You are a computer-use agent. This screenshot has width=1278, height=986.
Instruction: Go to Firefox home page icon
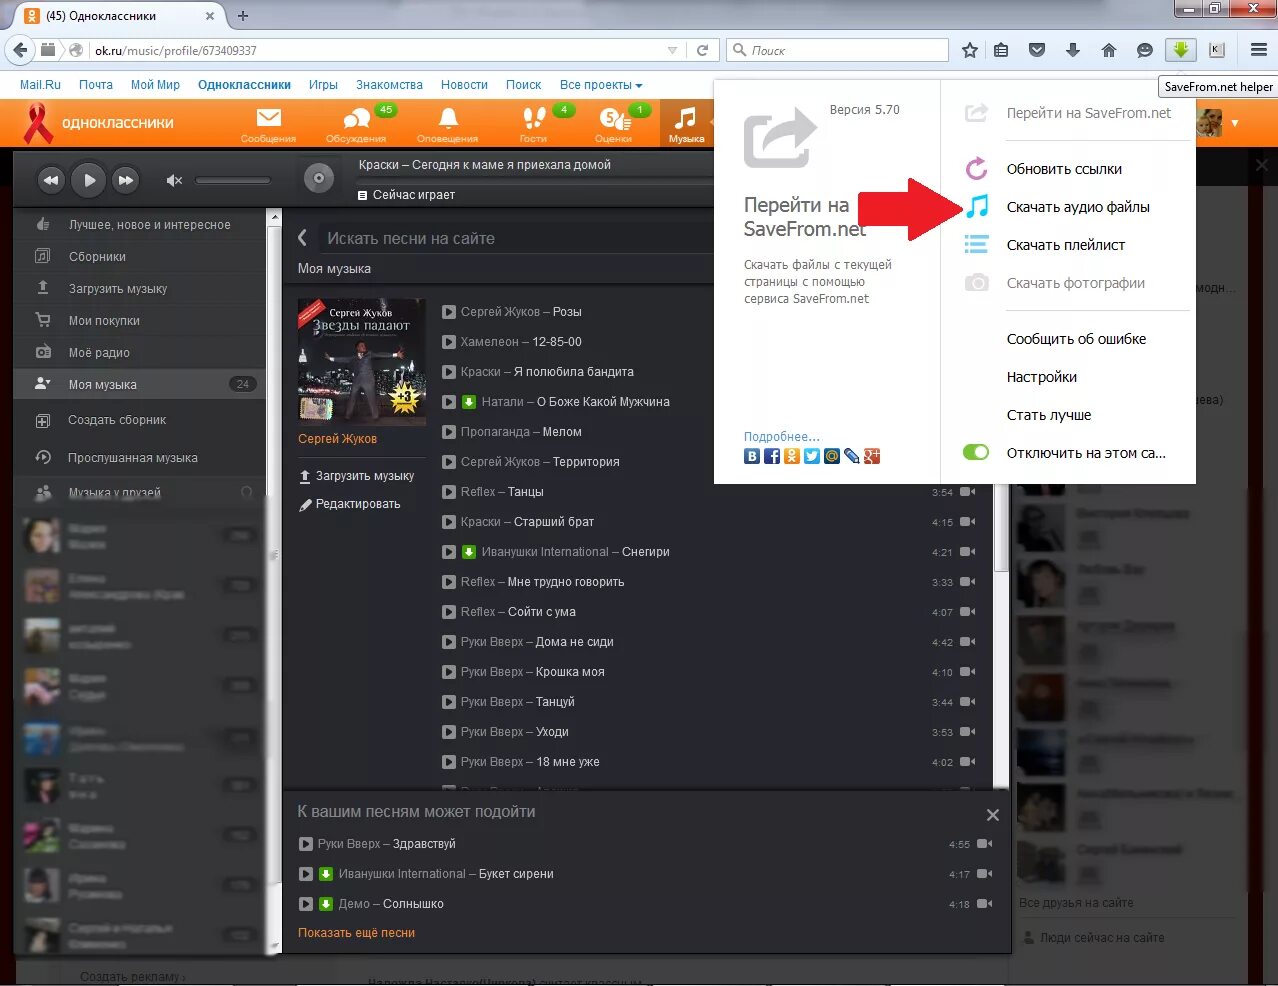[1109, 50]
